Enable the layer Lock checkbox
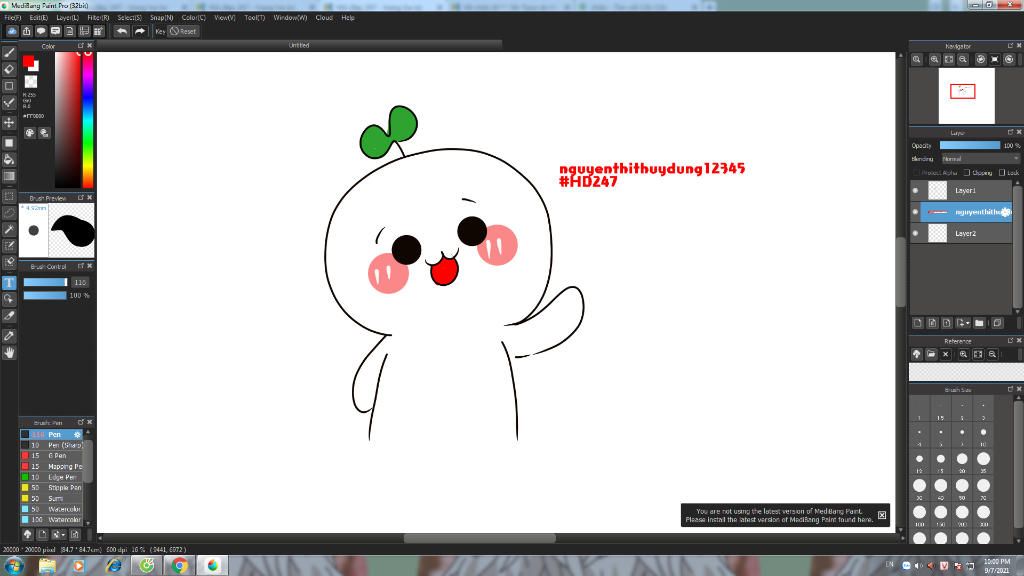 click(x=1002, y=172)
